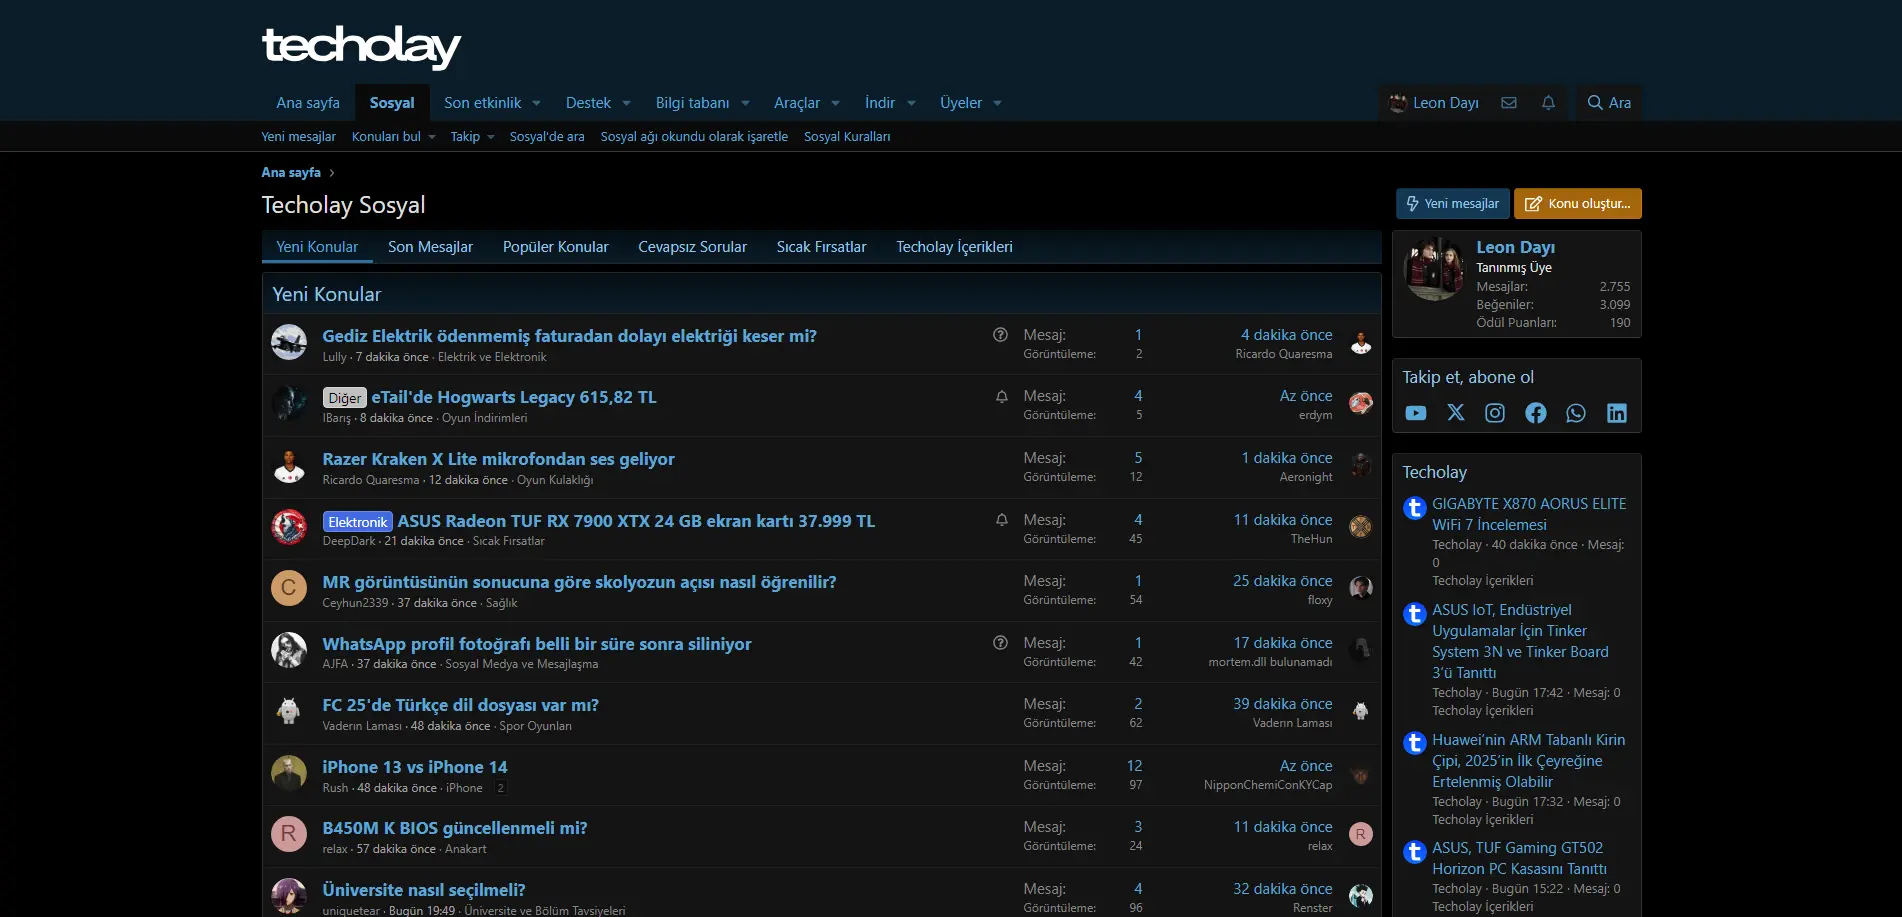Select the Yeni Konular tab
The image size is (1902, 917).
(x=317, y=247)
